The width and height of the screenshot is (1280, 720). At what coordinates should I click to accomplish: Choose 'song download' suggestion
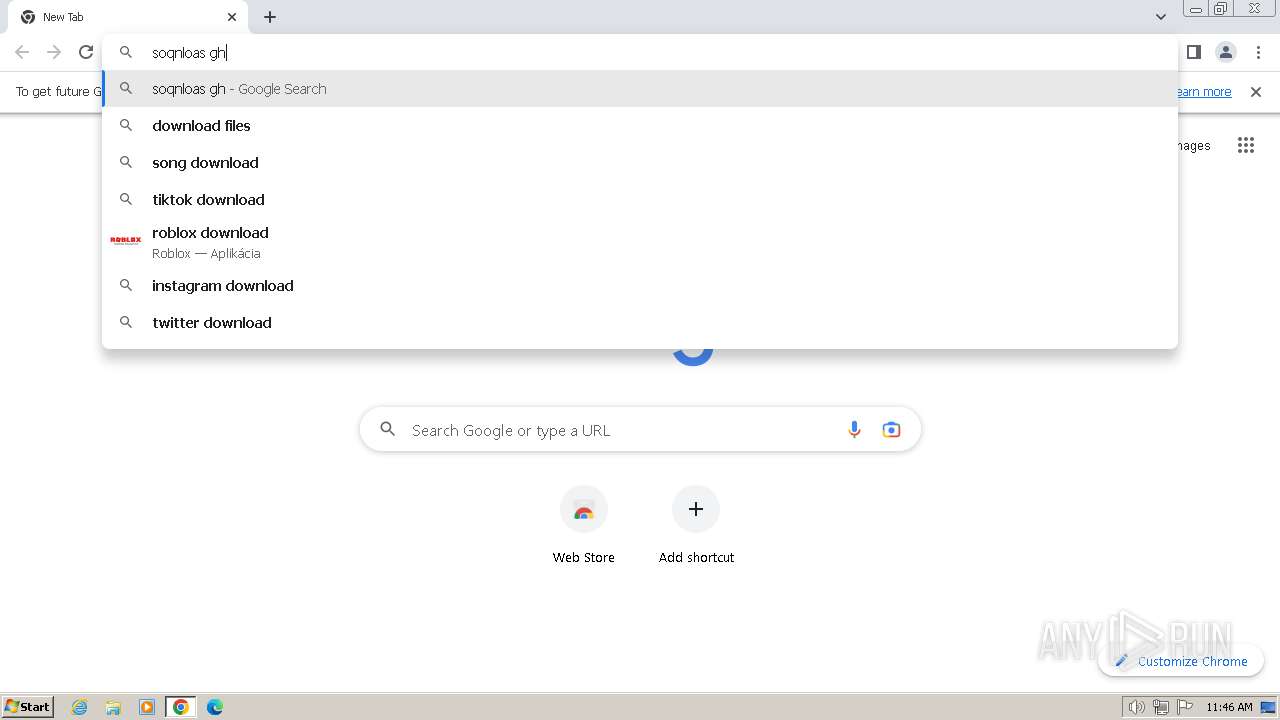click(x=640, y=163)
